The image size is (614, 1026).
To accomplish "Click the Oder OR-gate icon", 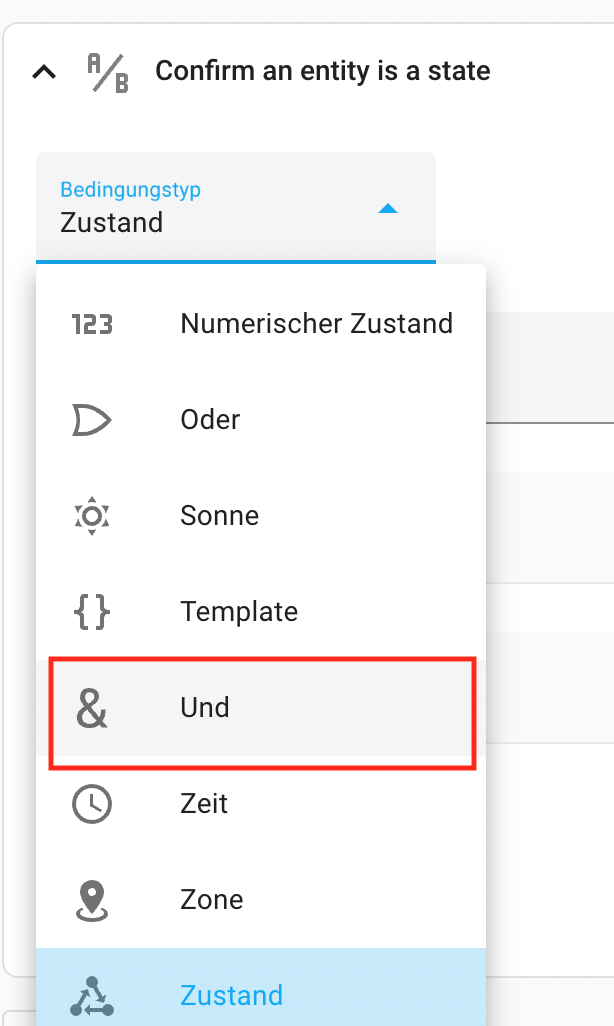I will (92, 420).
